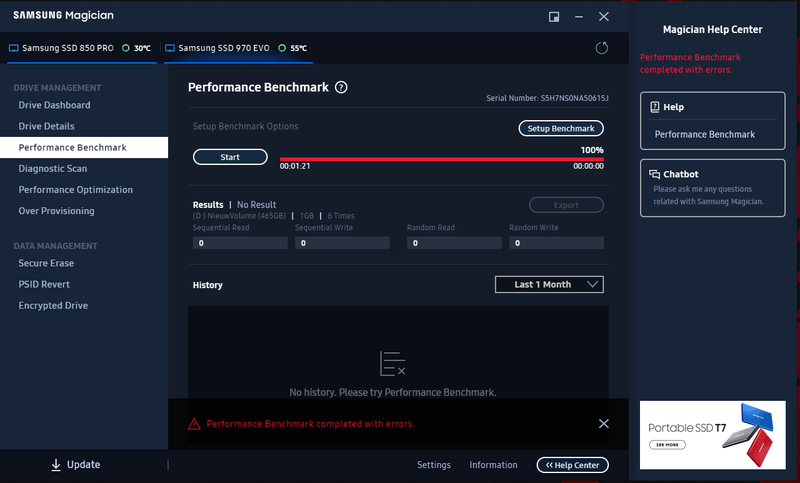The image size is (800, 483).
Task: Click the 'No Result' status text
Action: (257, 205)
